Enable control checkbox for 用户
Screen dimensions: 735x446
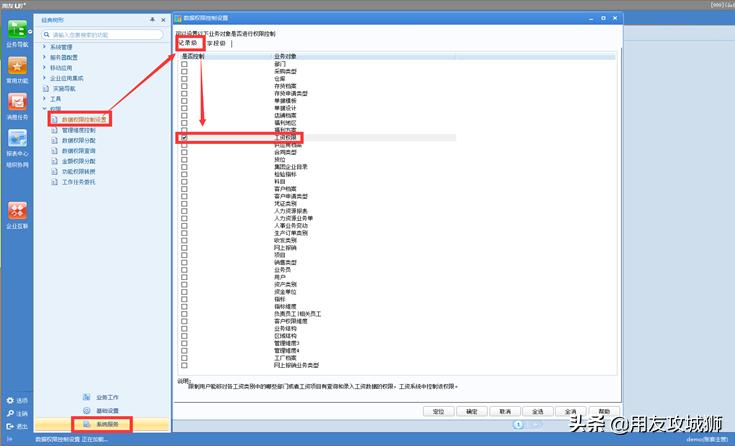(184, 277)
